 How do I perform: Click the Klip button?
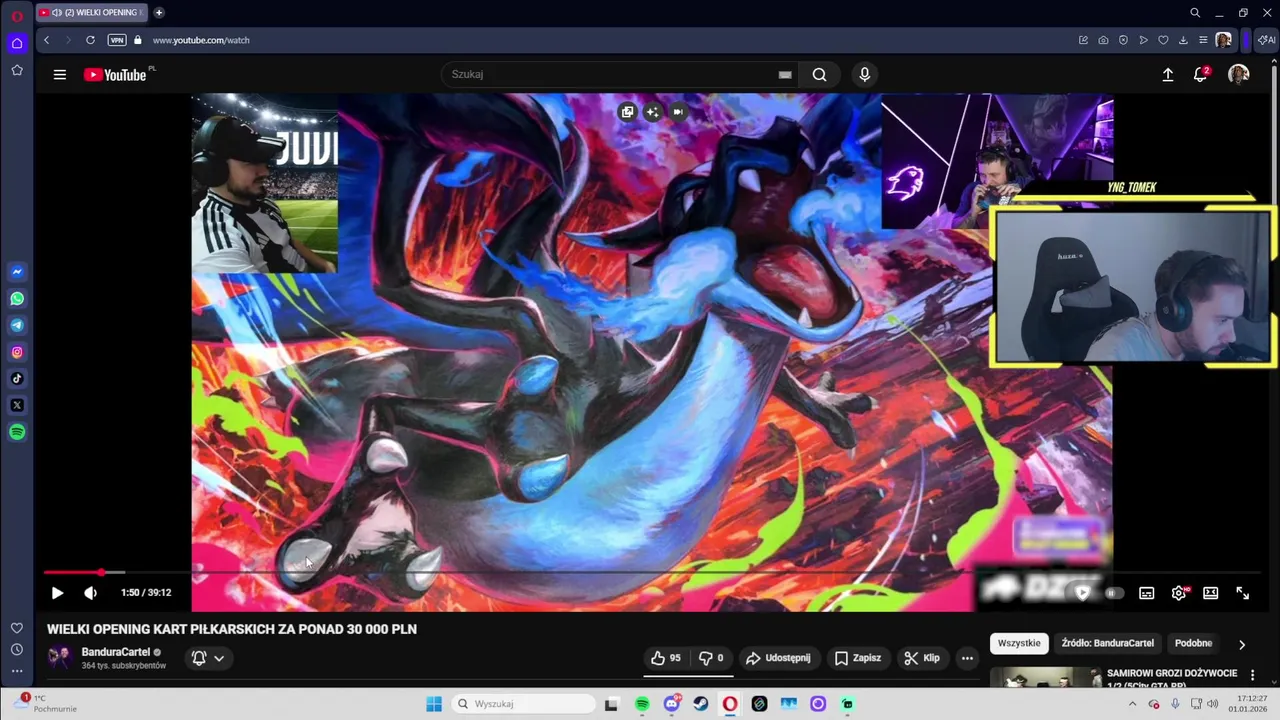pyautogui.click(x=922, y=658)
